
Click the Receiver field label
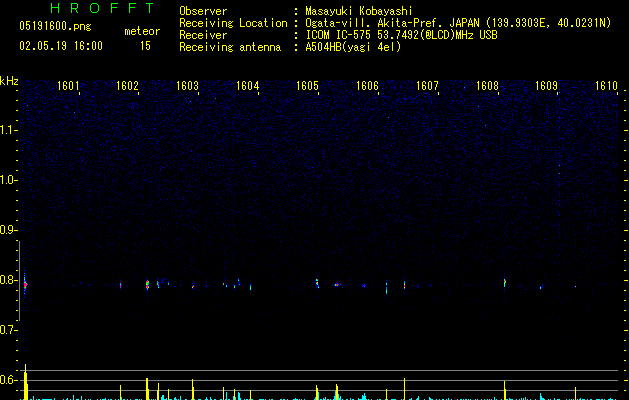(x=203, y=35)
